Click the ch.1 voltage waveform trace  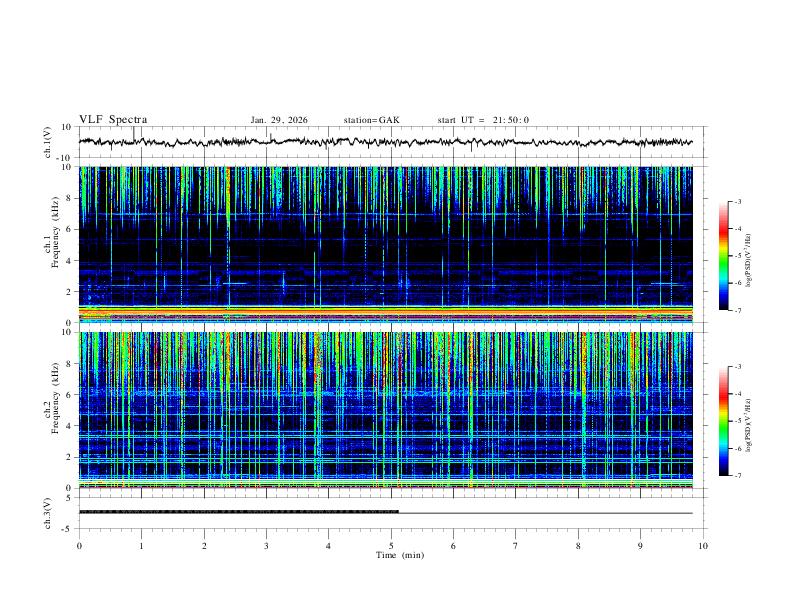point(386,142)
